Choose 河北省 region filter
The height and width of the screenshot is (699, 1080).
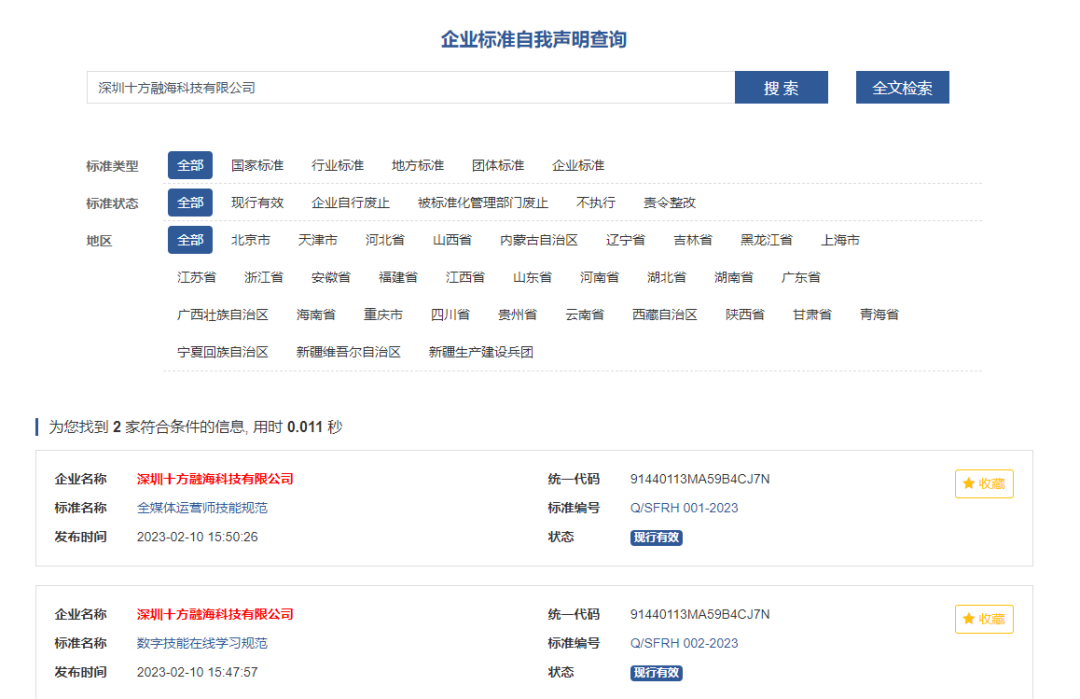tap(385, 240)
